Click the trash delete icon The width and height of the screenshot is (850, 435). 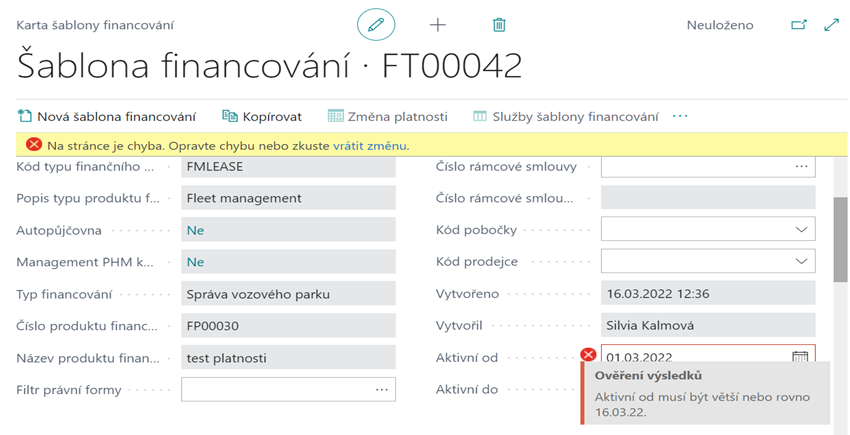pos(499,25)
